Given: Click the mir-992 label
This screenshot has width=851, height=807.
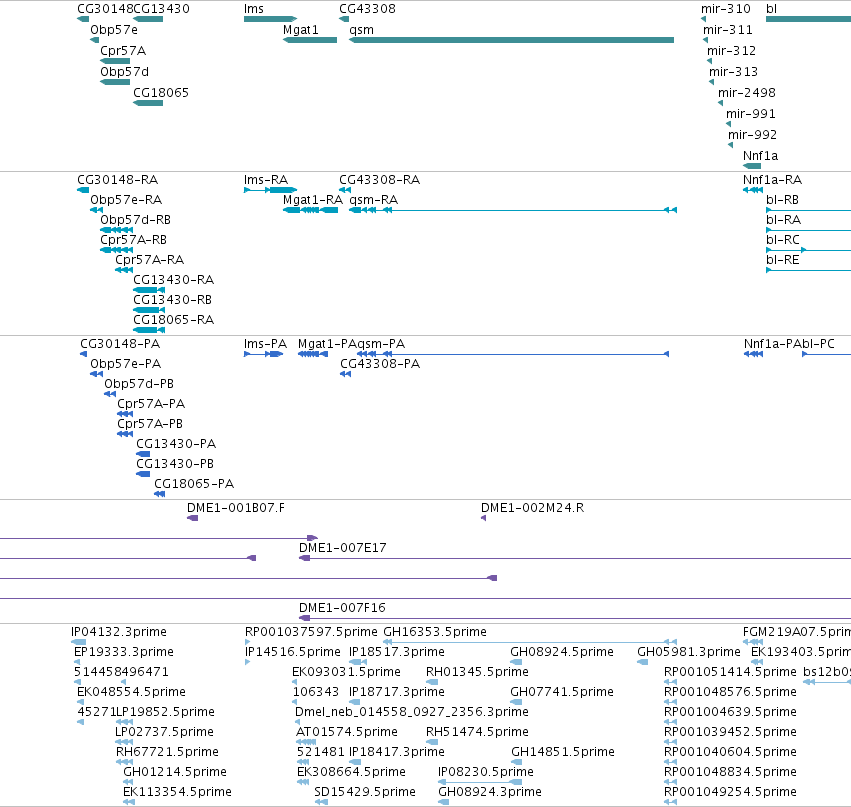Looking at the screenshot, I should click(752, 135).
